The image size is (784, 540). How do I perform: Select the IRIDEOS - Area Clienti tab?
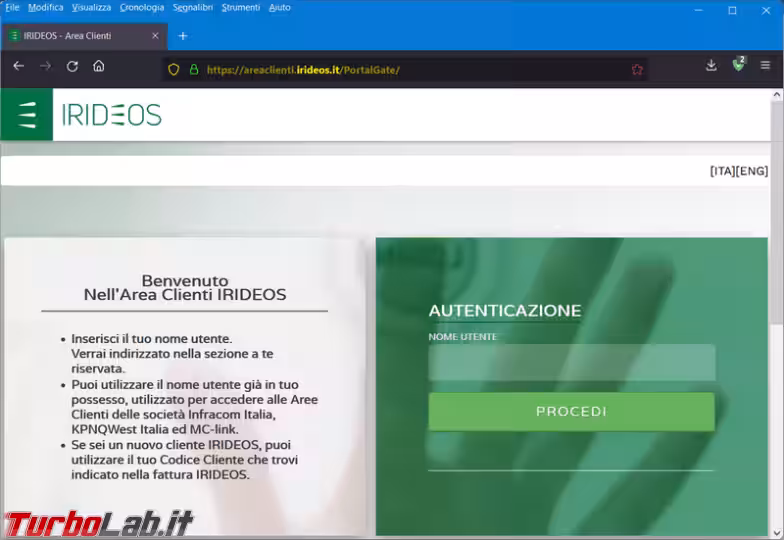(83, 36)
